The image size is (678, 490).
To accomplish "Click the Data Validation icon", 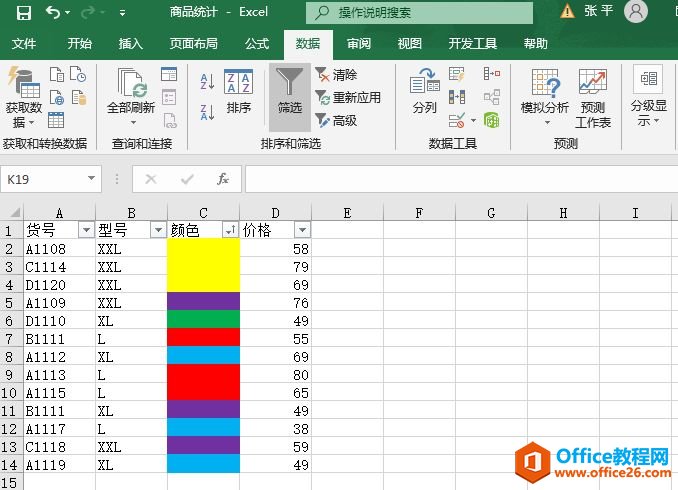I will pyautogui.click(x=457, y=120).
